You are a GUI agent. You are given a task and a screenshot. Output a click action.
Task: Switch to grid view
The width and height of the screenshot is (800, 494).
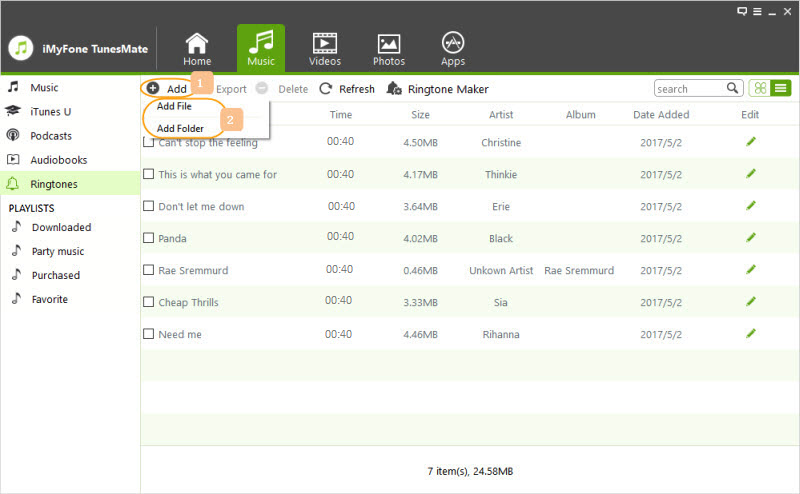[760, 88]
